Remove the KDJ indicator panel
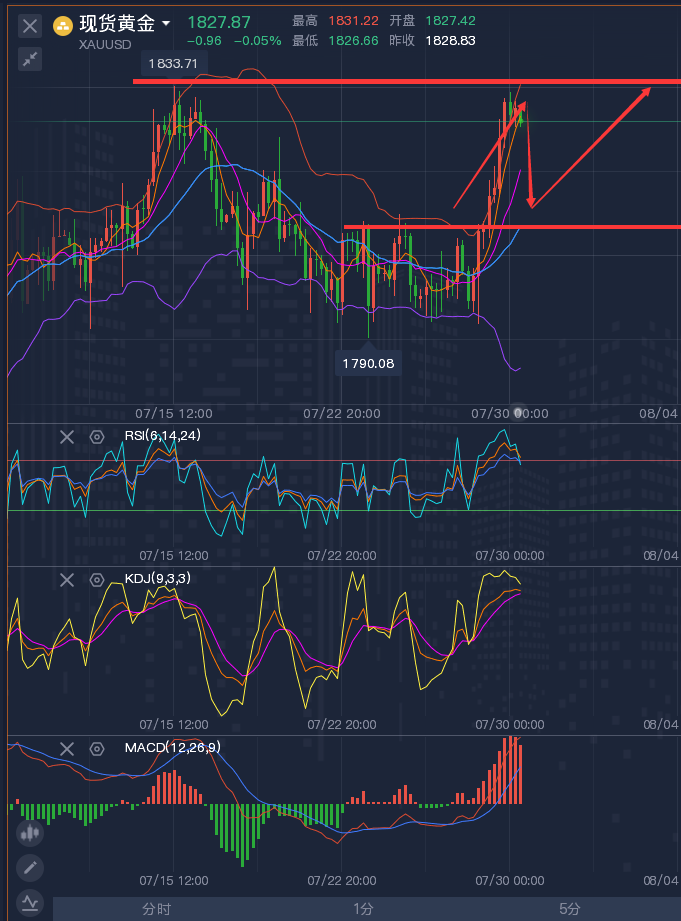The height and width of the screenshot is (921, 681). point(67,580)
